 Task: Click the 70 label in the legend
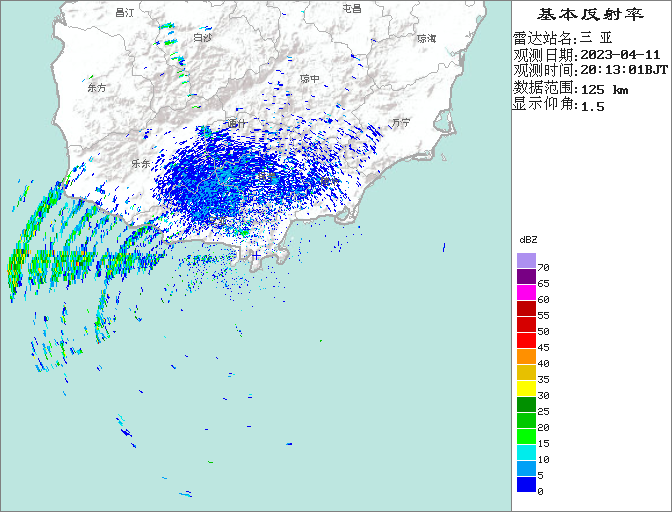pos(543,268)
